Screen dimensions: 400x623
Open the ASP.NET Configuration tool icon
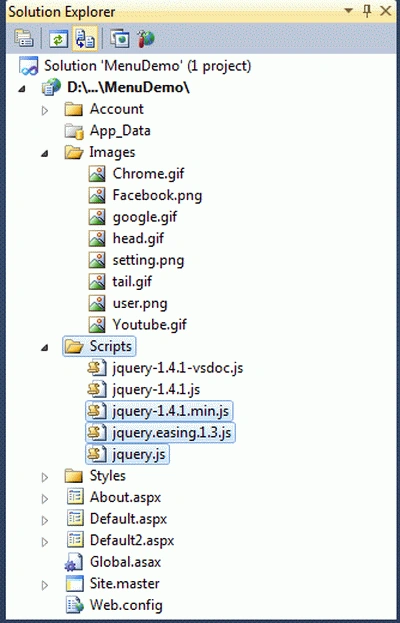(x=146, y=39)
